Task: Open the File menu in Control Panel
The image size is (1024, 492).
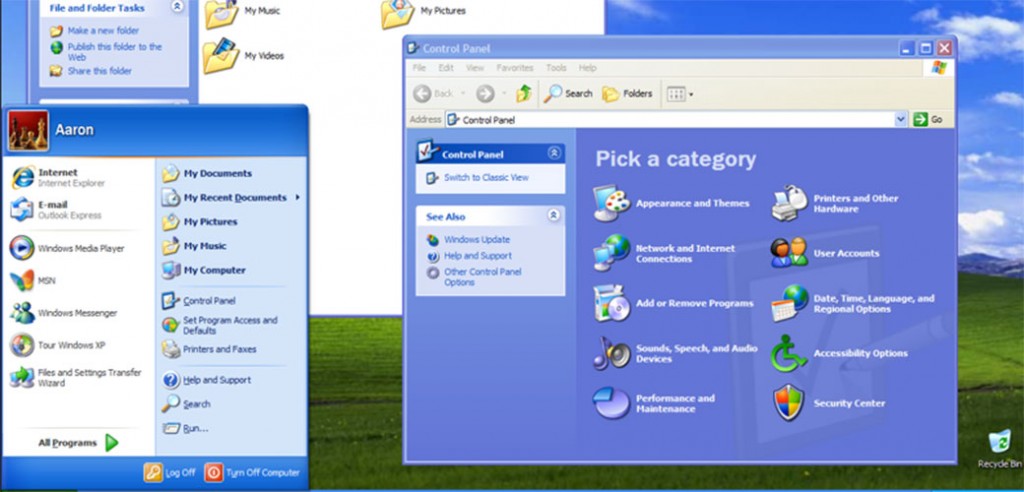Action: 419,68
